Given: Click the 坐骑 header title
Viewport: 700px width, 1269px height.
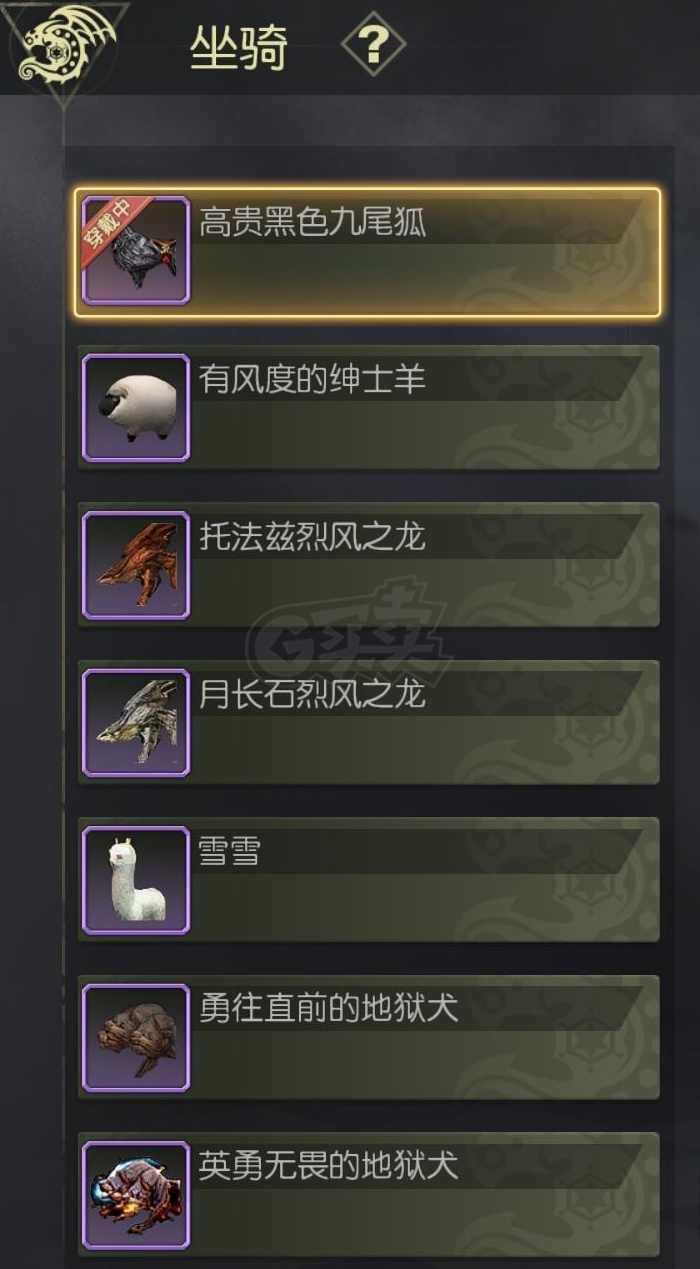Looking at the screenshot, I should (x=239, y=47).
